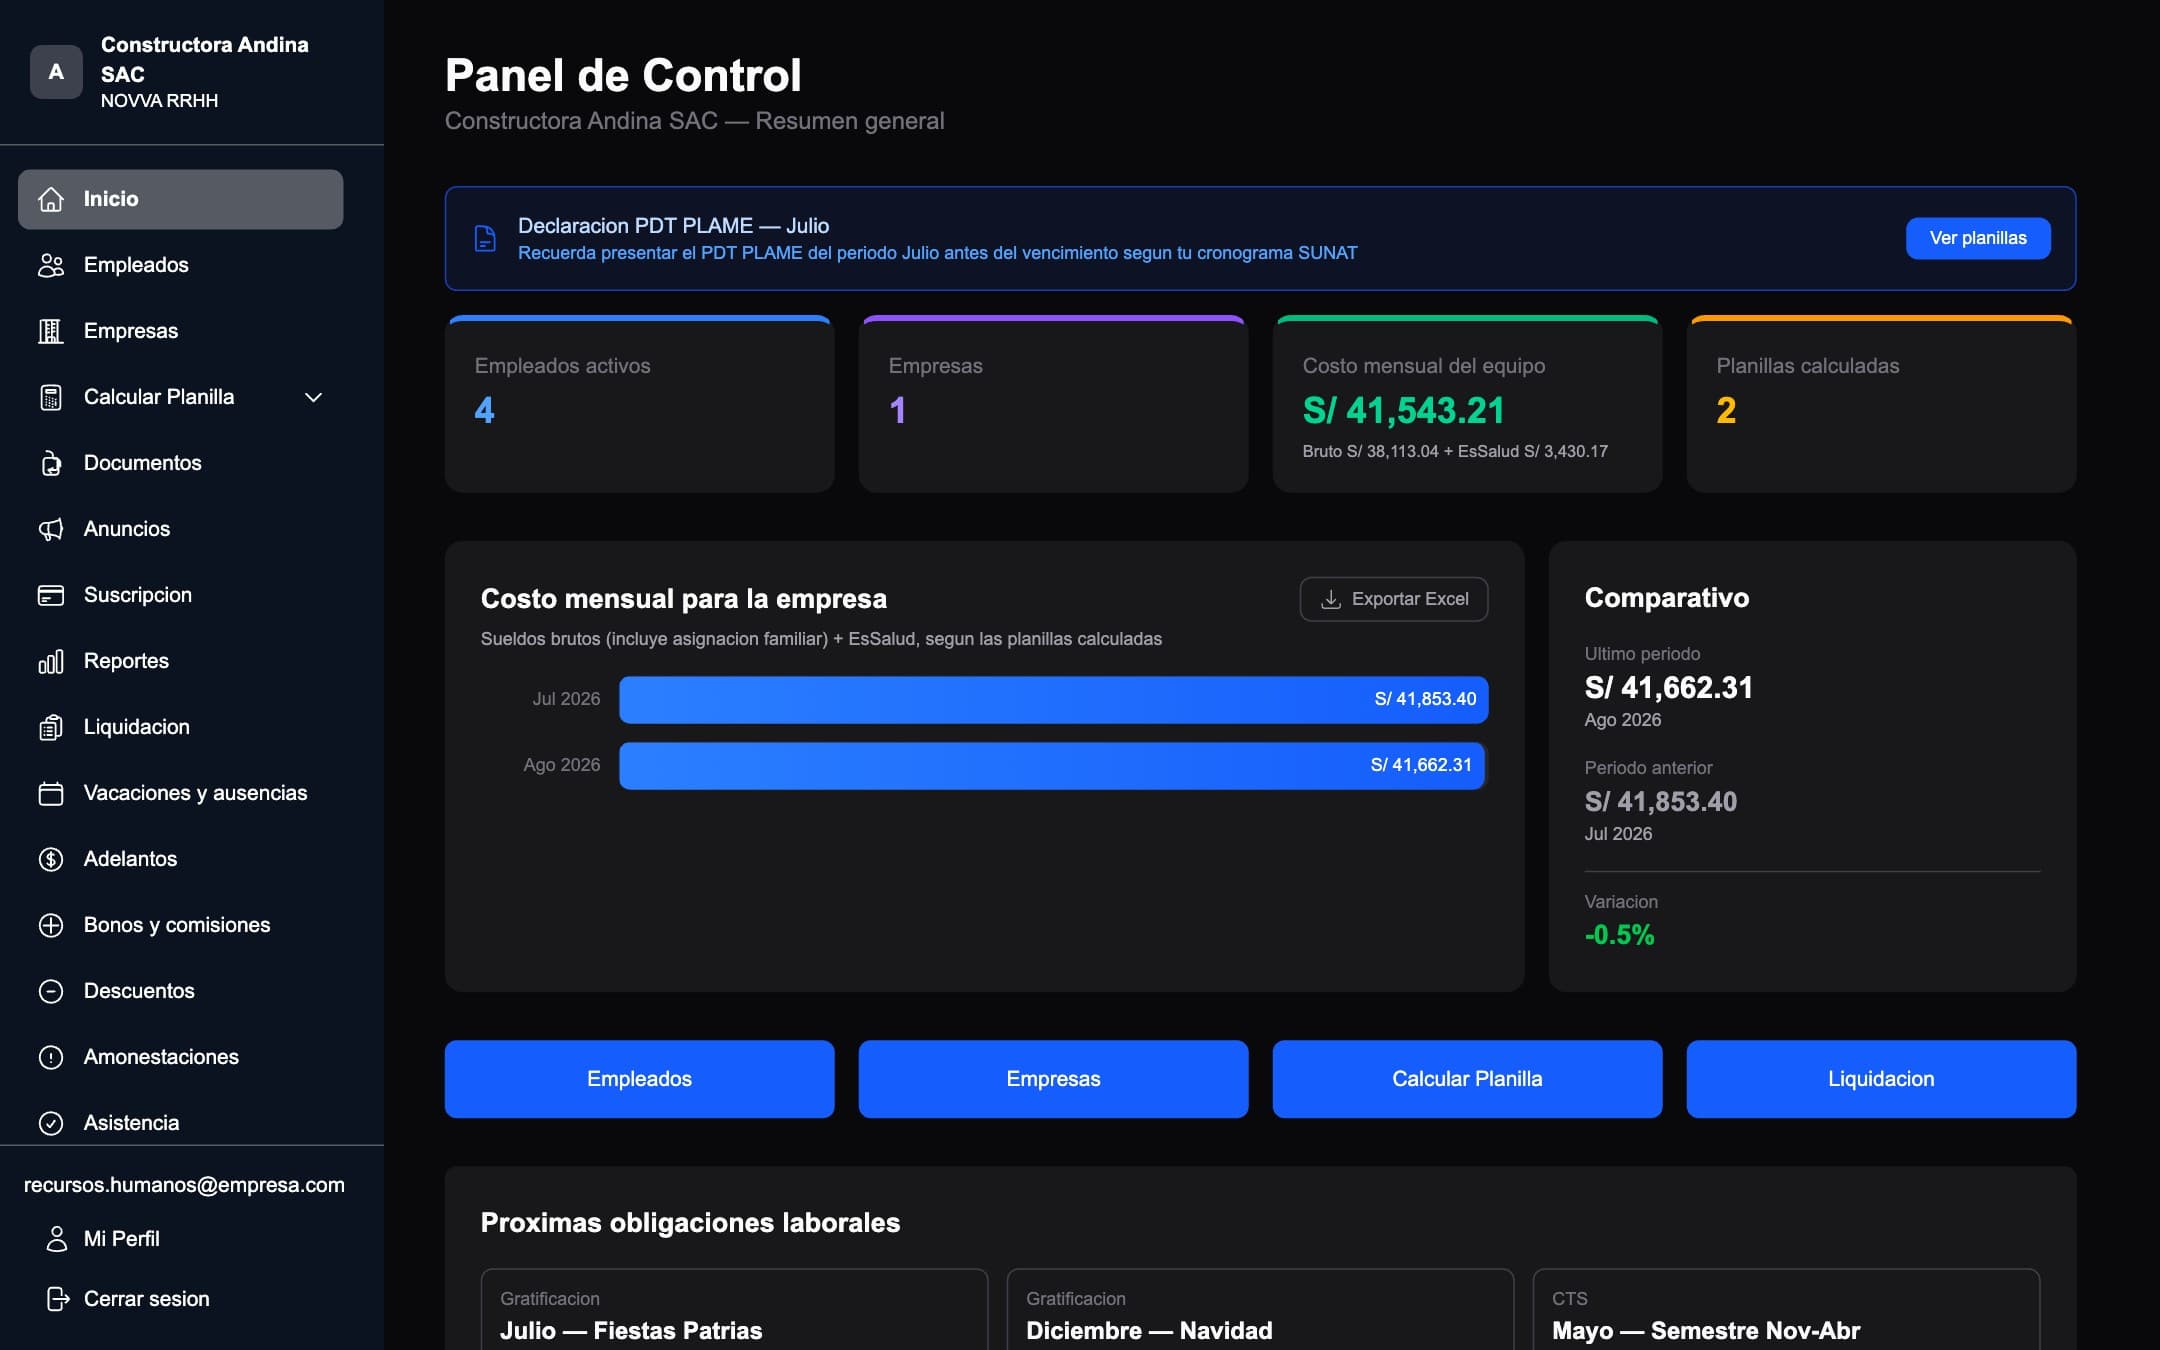
Task: Click the Ver planillas button
Action: [x=1978, y=238]
